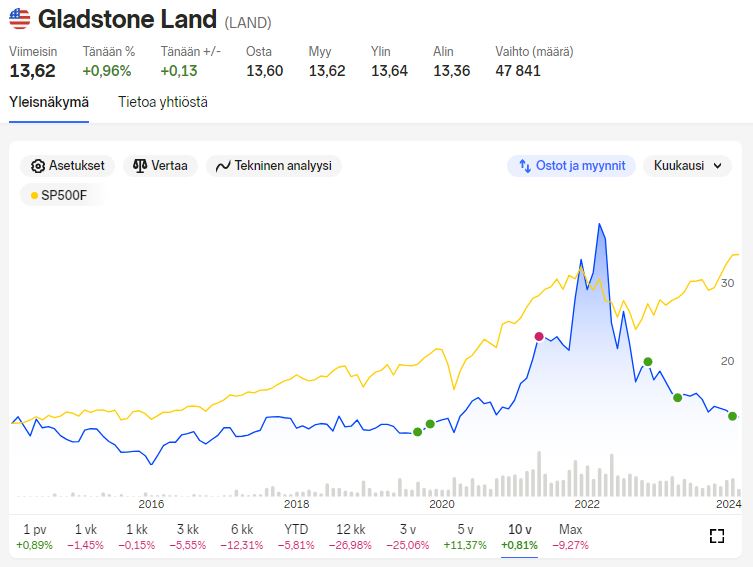753x567 pixels.
Task: Click the 20 price axis label
Action: pyautogui.click(x=728, y=361)
